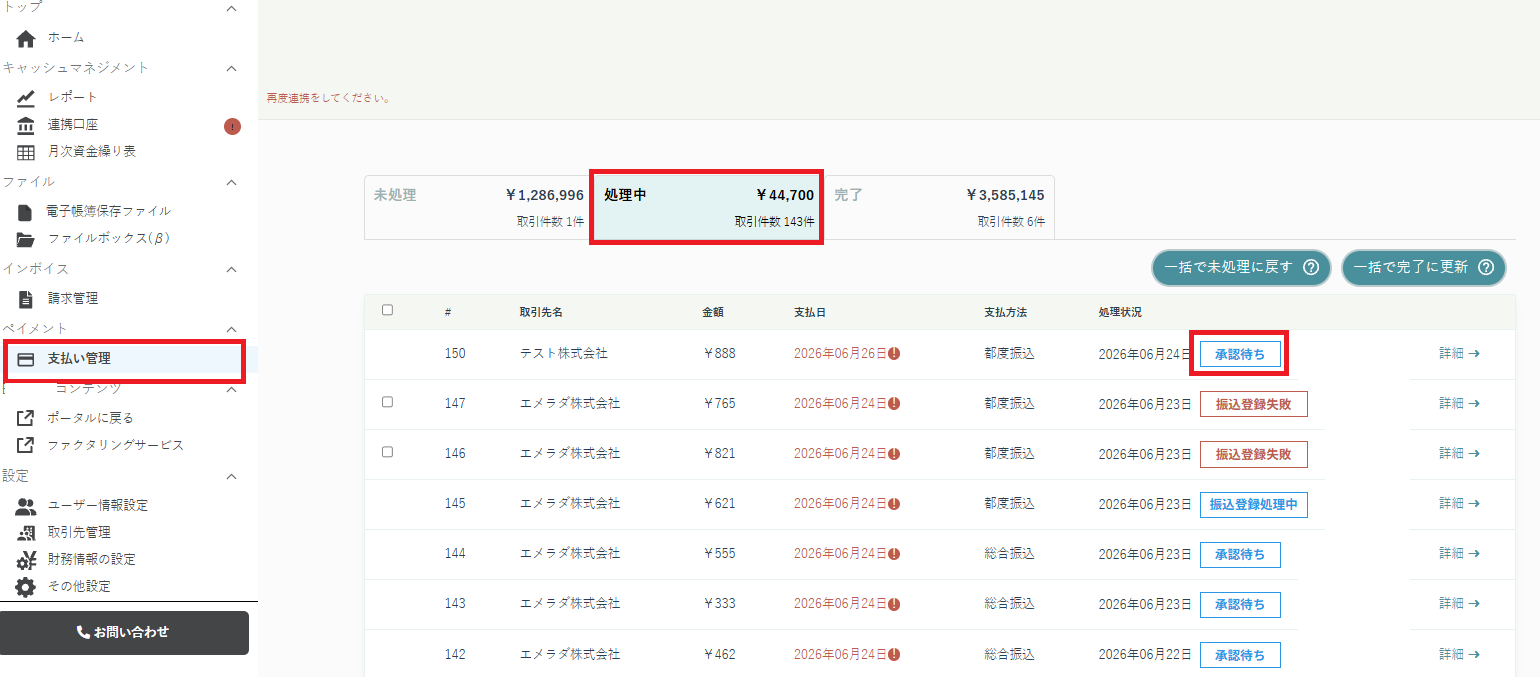Click the 取引先管理 building icon

pos(26,533)
